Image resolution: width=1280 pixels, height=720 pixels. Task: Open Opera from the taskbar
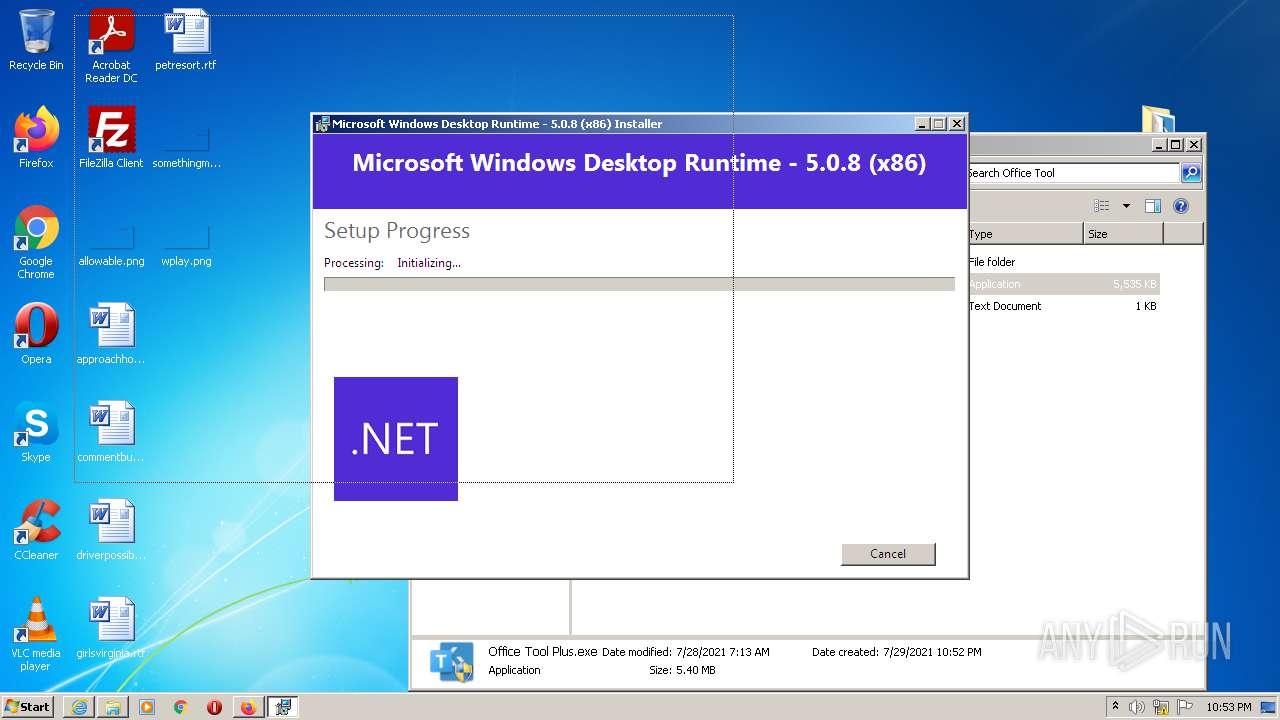pos(214,707)
